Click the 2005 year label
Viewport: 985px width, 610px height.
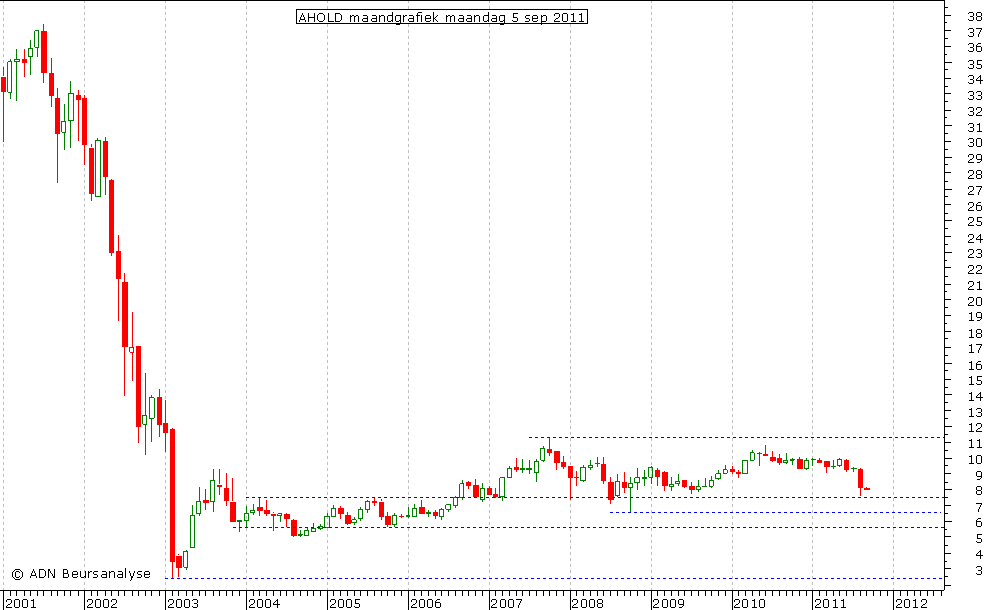click(345, 604)
